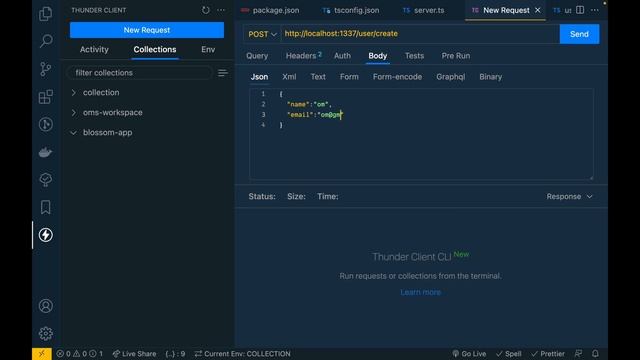The image size is (640, 360).
Task: Open the Bookmarks icon in activity bar
Action: 45,207
